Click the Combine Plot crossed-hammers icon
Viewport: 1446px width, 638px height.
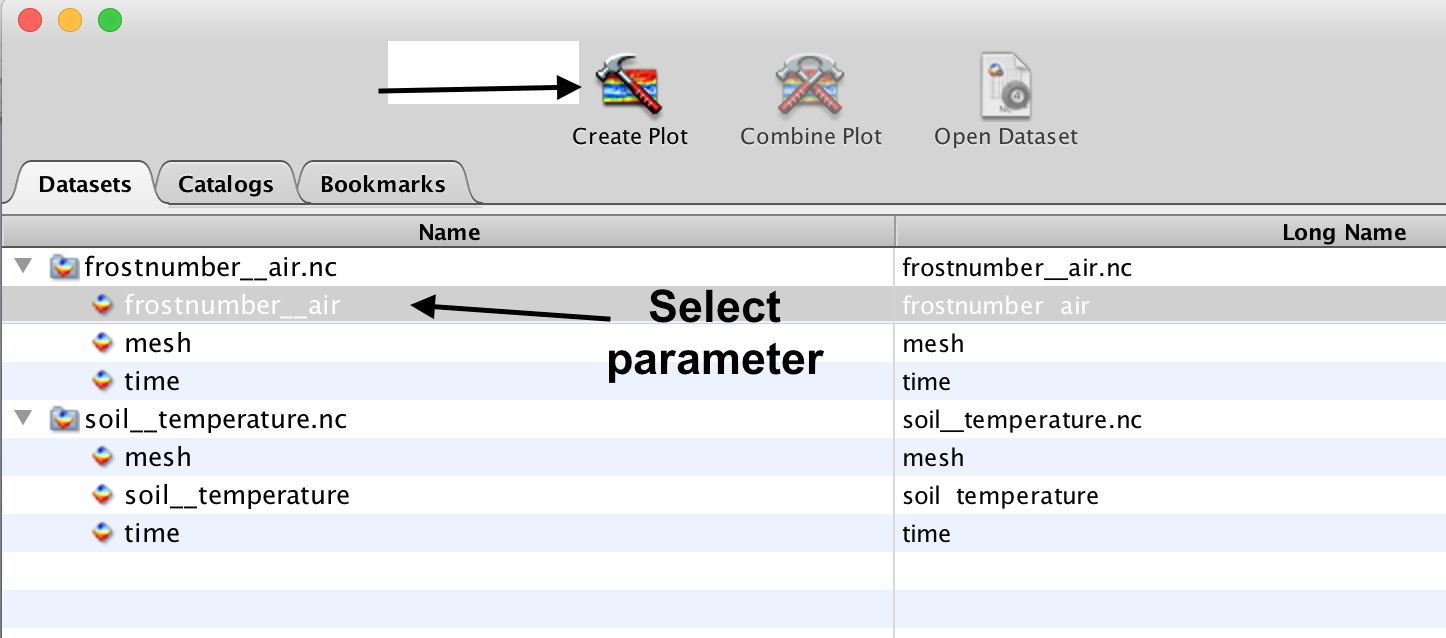811,86
